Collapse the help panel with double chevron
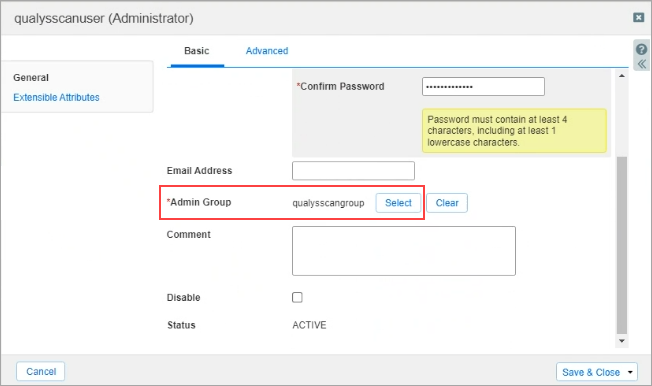 point(642,64)
